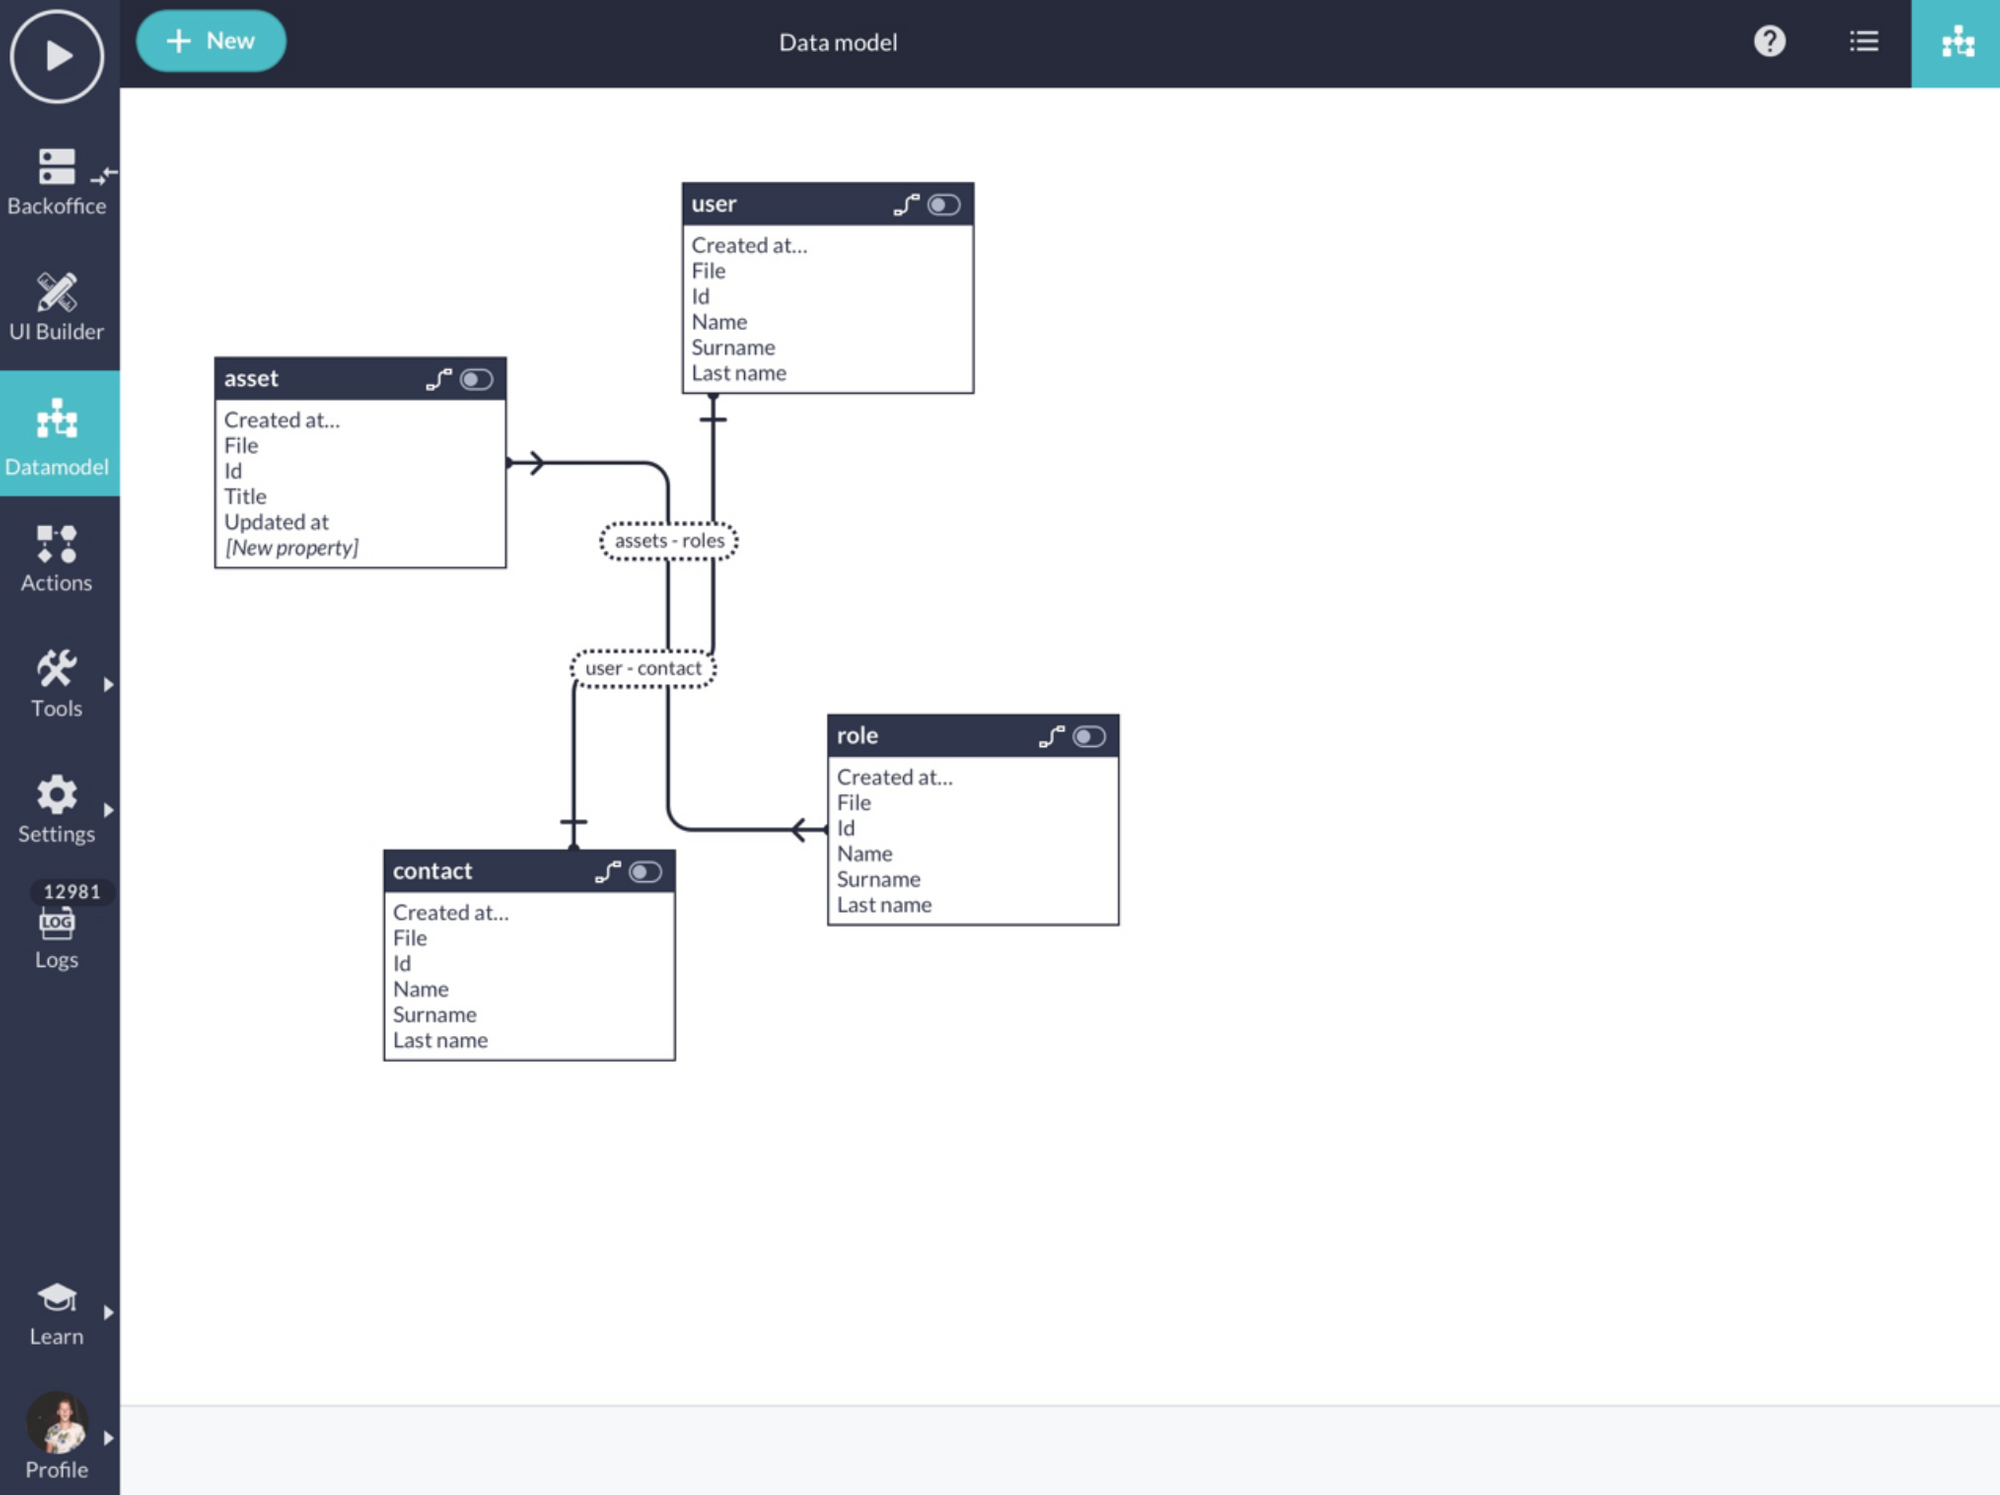The width and height of the screenshot is (2000, 1495).
Task: Expand the Settings submenu arrow
Action: tap(108, 810)
